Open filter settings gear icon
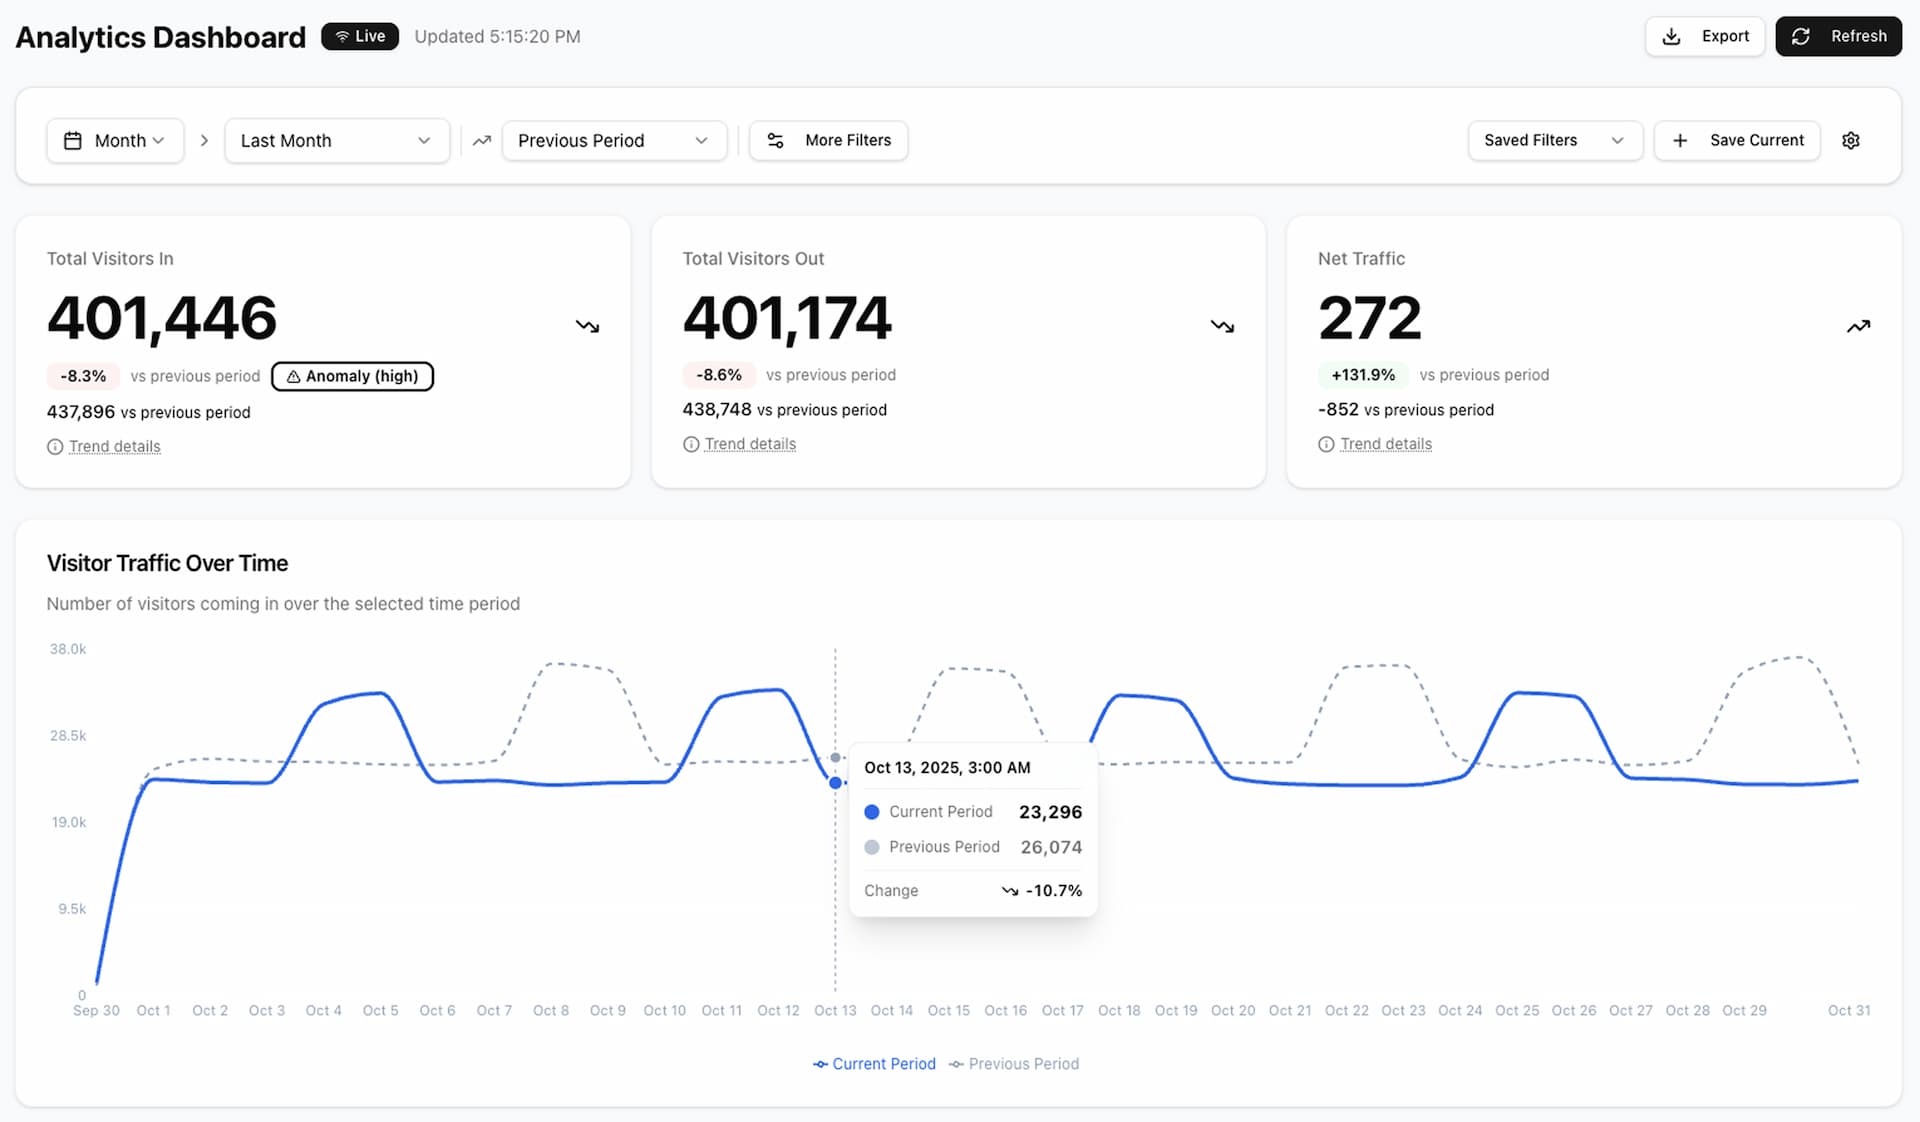 click(1851, 141)
